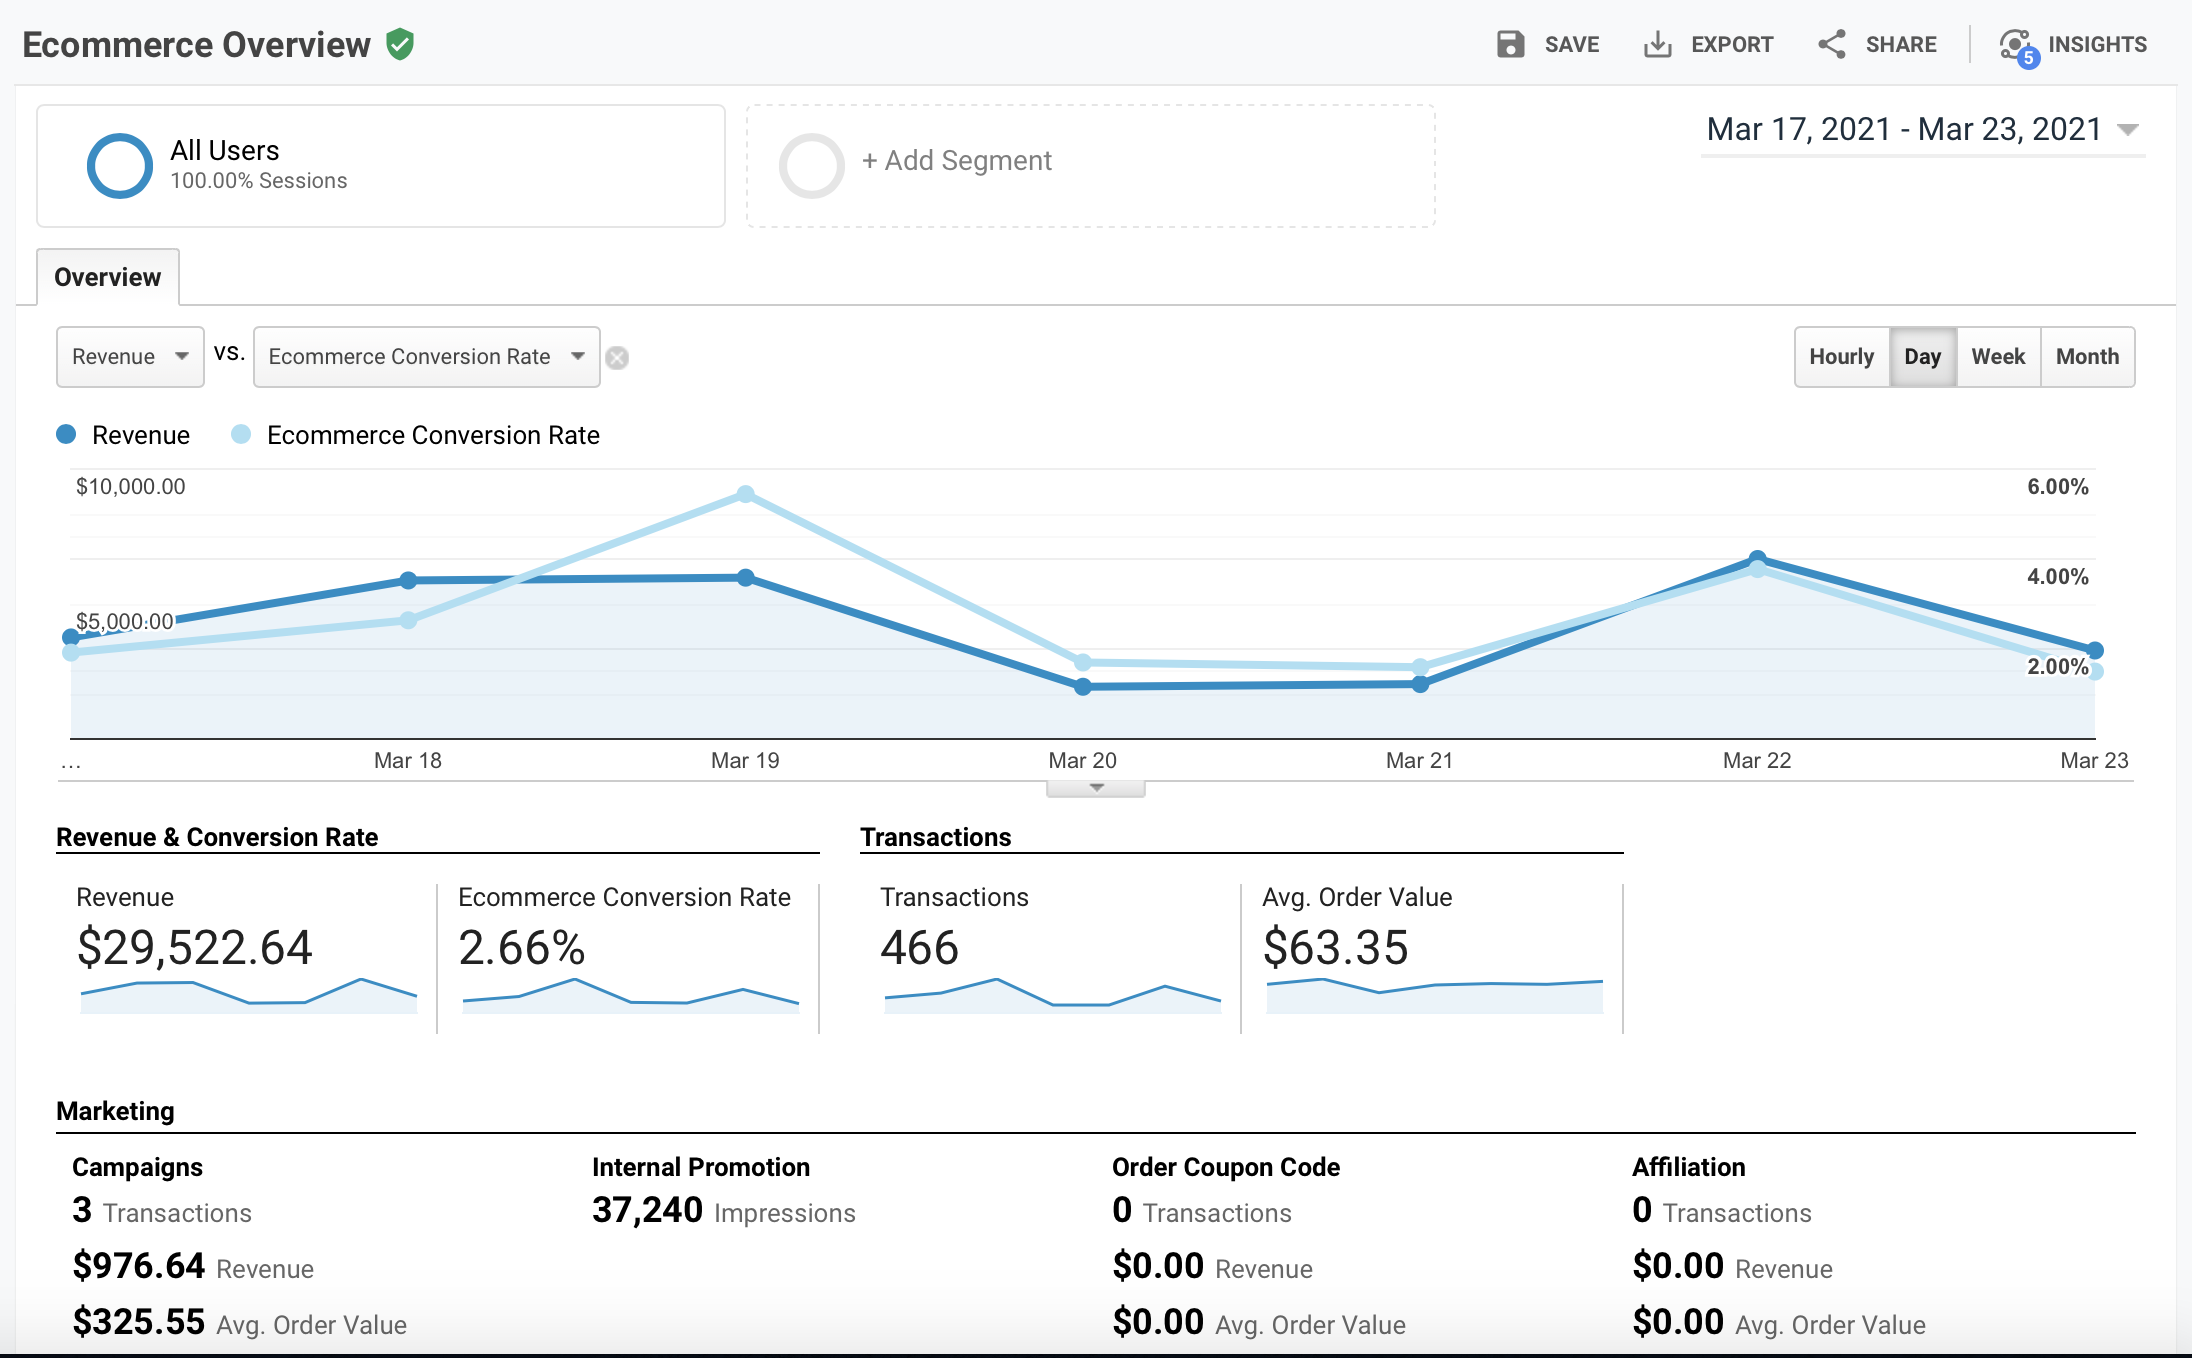The image size is (2192, 1358).
Task: Open Analytics Intelligence Insights icon
Action: pyautogui.click(x=2017, y=44)
